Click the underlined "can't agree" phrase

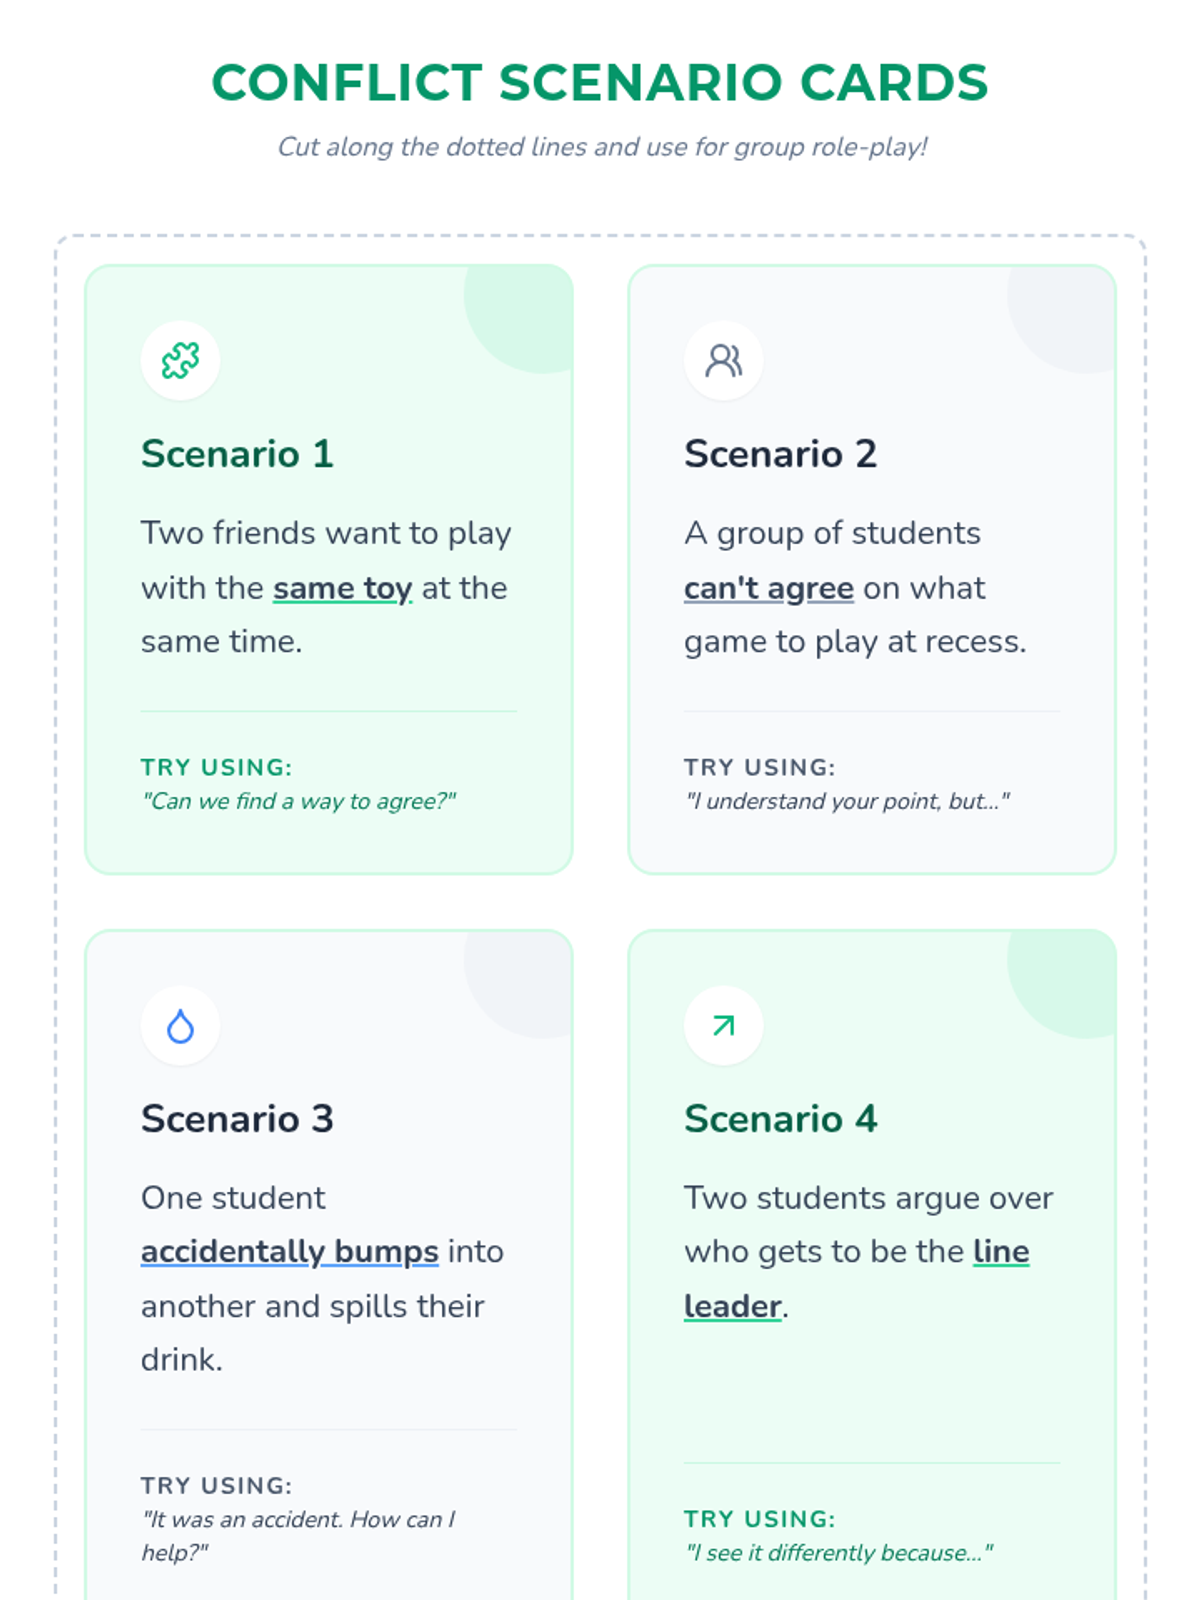(768, 588)
